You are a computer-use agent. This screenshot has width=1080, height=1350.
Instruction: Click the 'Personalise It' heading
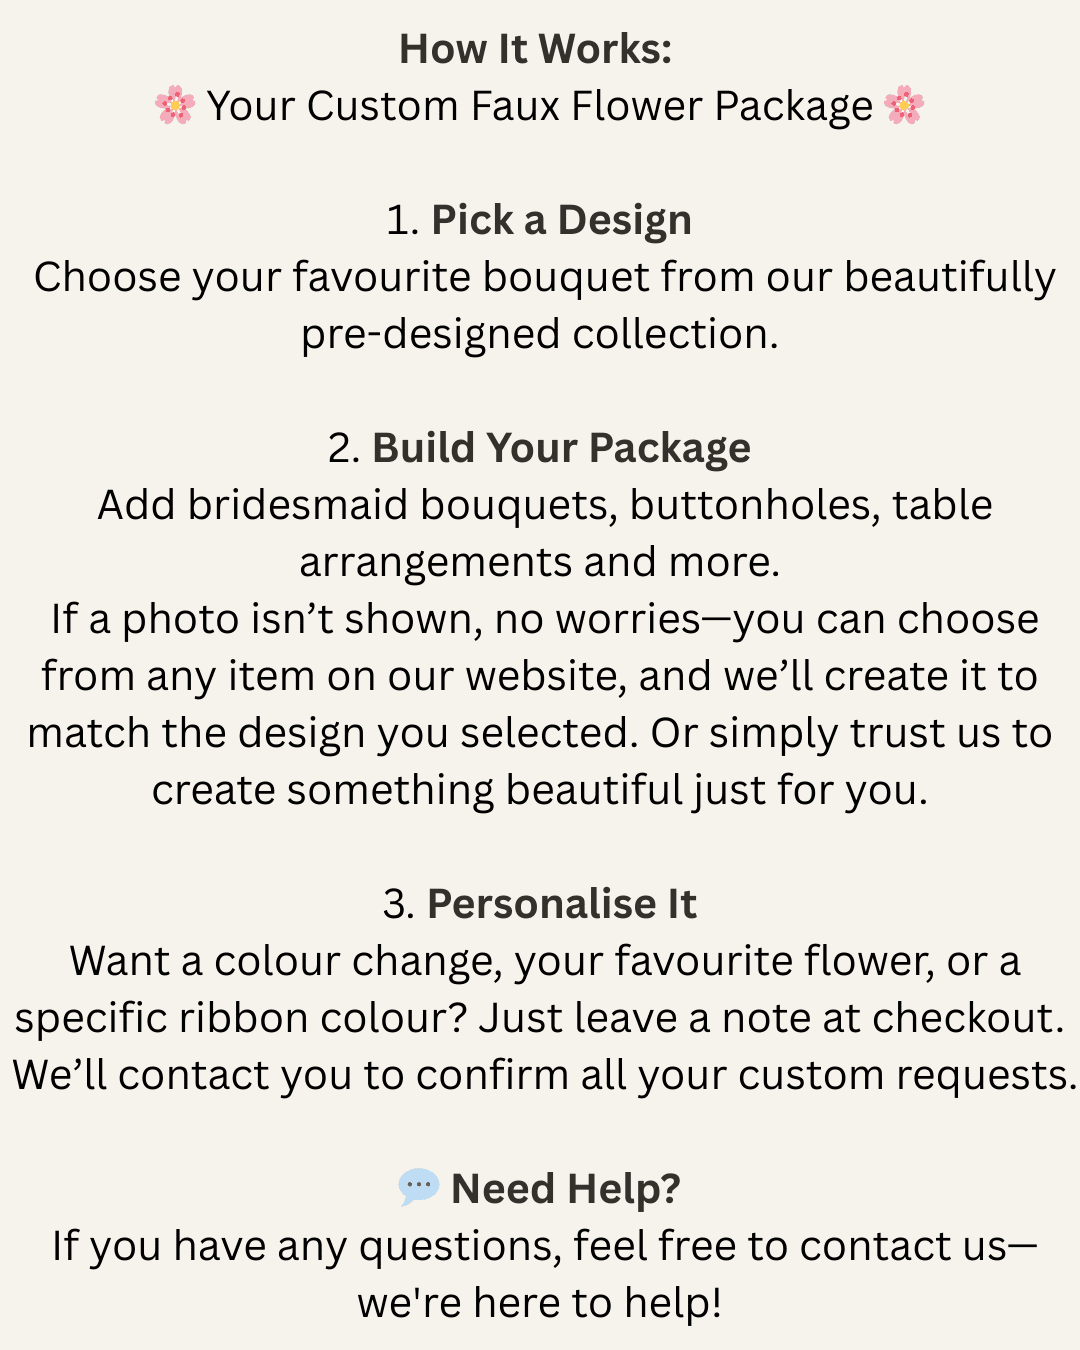(x=562, y=904)
